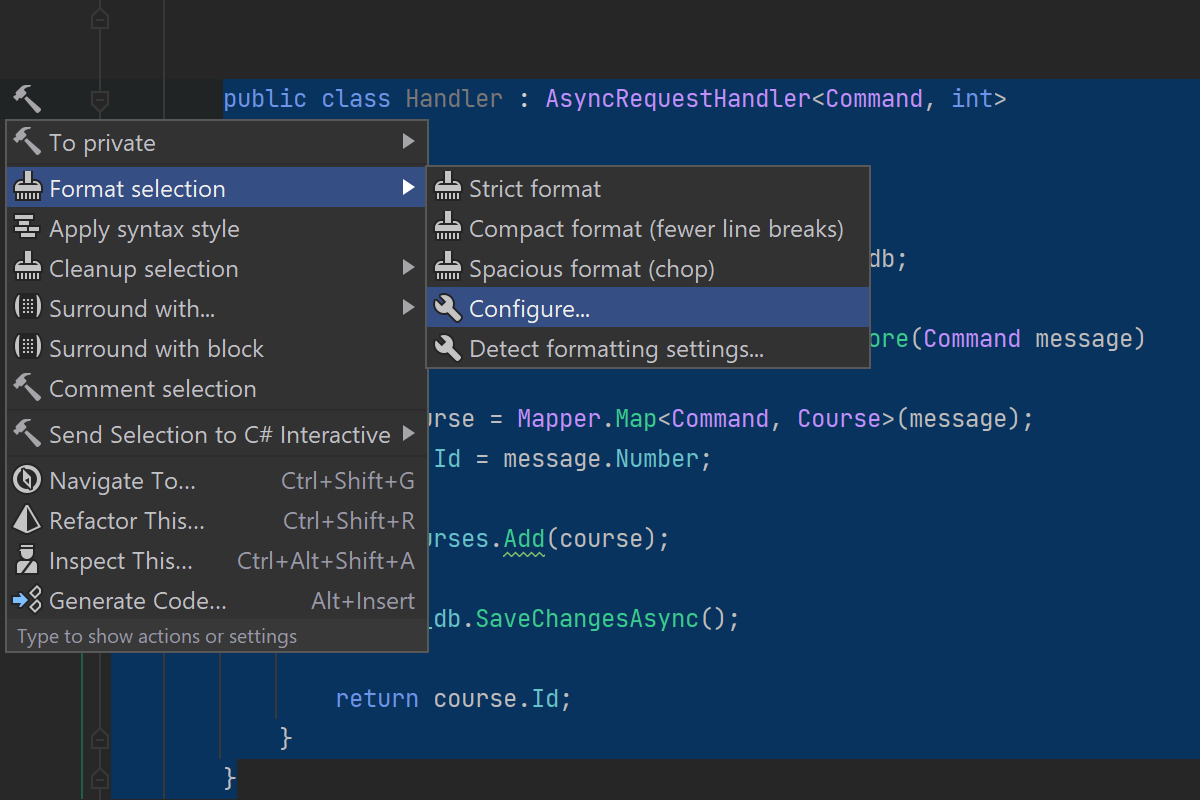Click the Apply syntax style icon

[x=27, y=228]
